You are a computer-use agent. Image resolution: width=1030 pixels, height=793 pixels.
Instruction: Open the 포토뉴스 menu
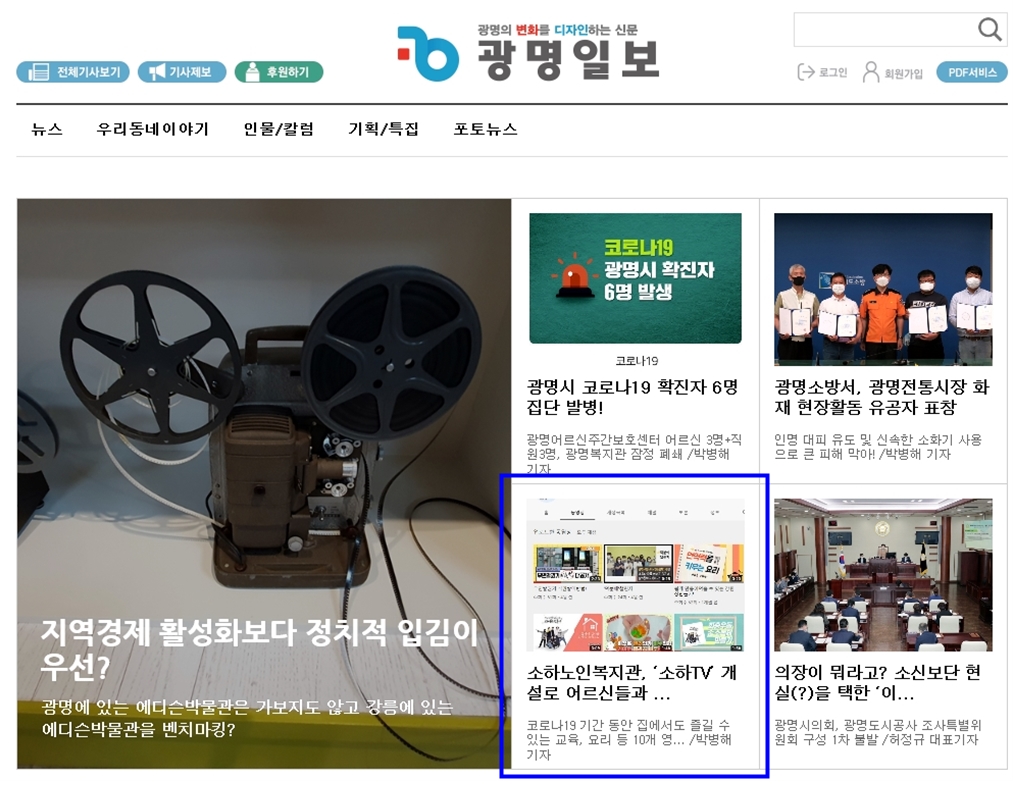(486, 129)
